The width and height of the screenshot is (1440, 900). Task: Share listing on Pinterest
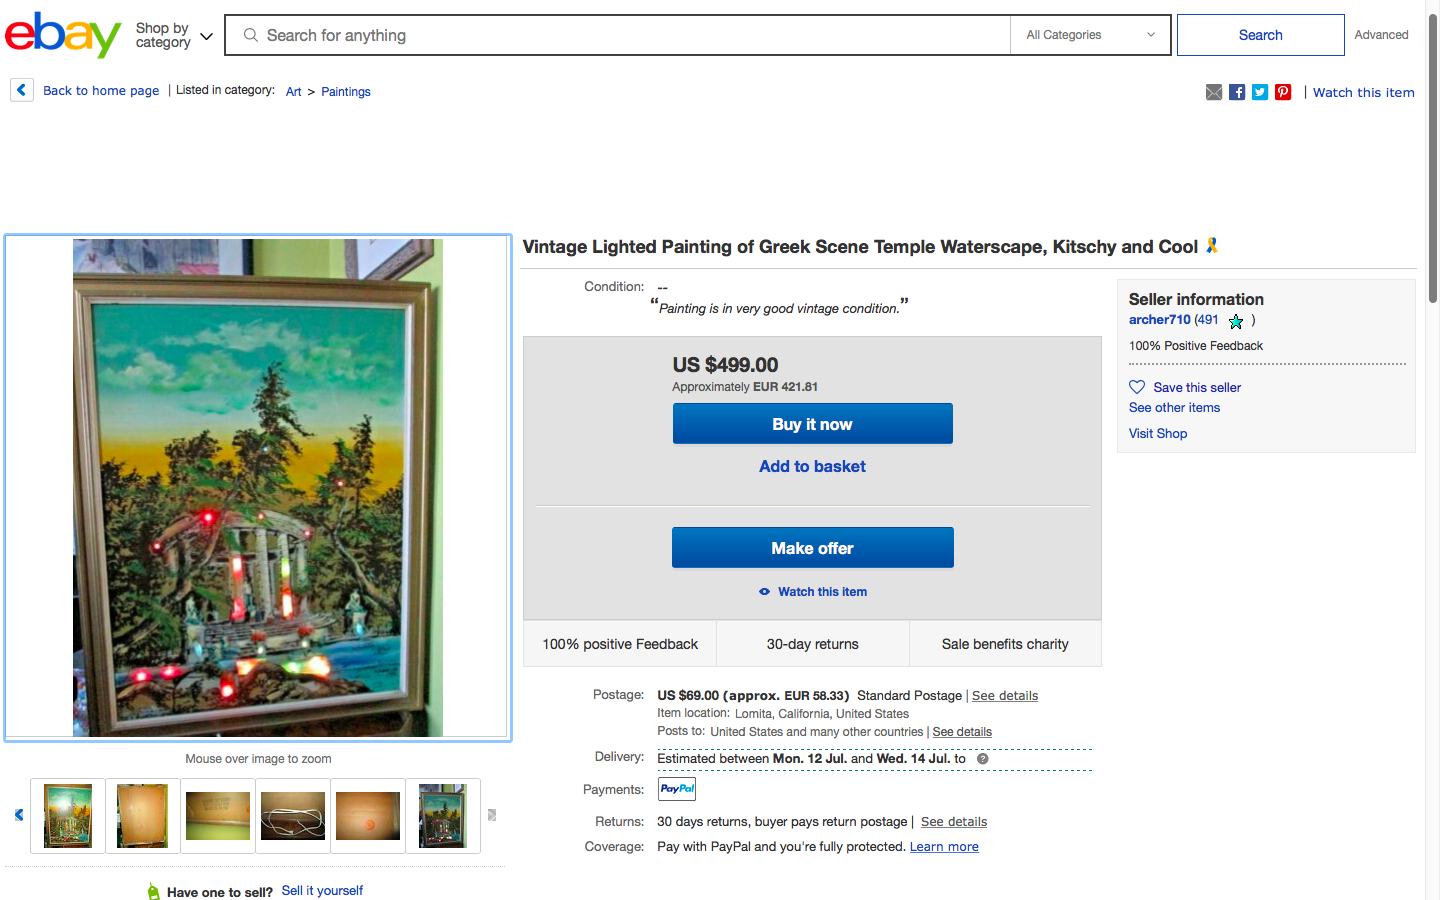[x=1283, y=92]
